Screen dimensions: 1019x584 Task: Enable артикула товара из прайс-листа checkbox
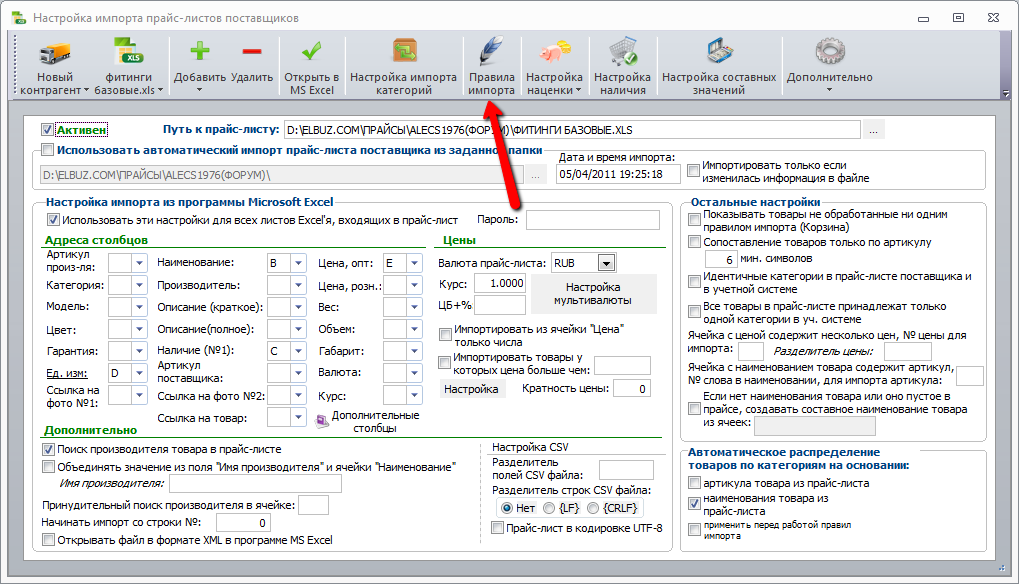694,483
